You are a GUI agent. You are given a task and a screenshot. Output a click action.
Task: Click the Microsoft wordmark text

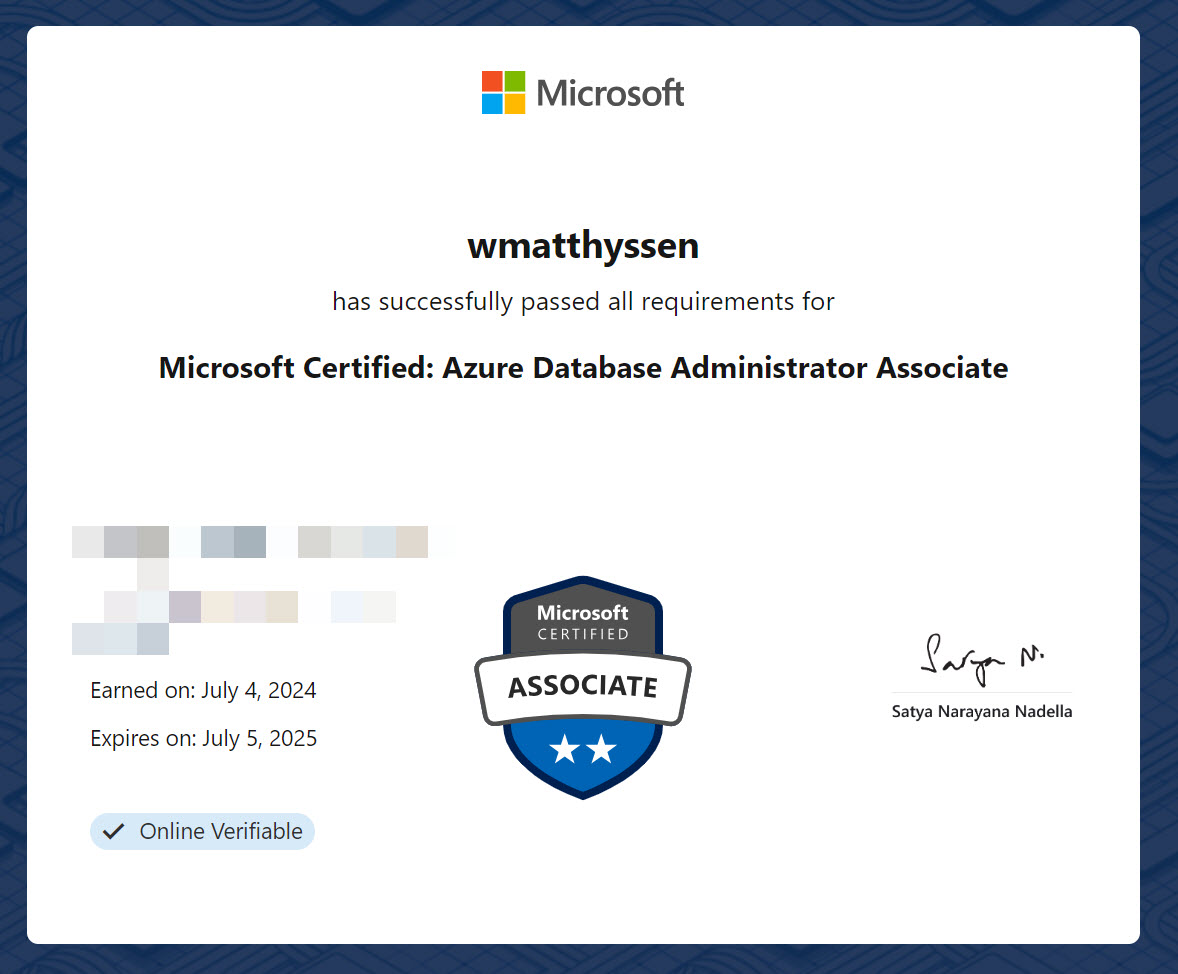pyautogui.click(x=610, y=93)
